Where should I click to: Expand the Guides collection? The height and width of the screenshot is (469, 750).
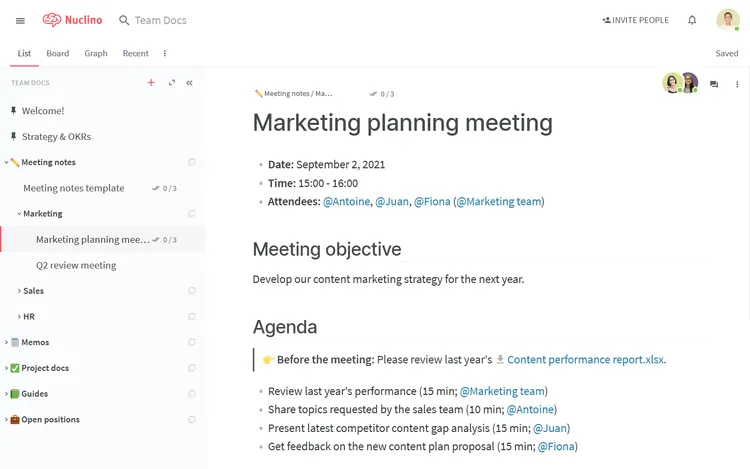tap(6, 394)
